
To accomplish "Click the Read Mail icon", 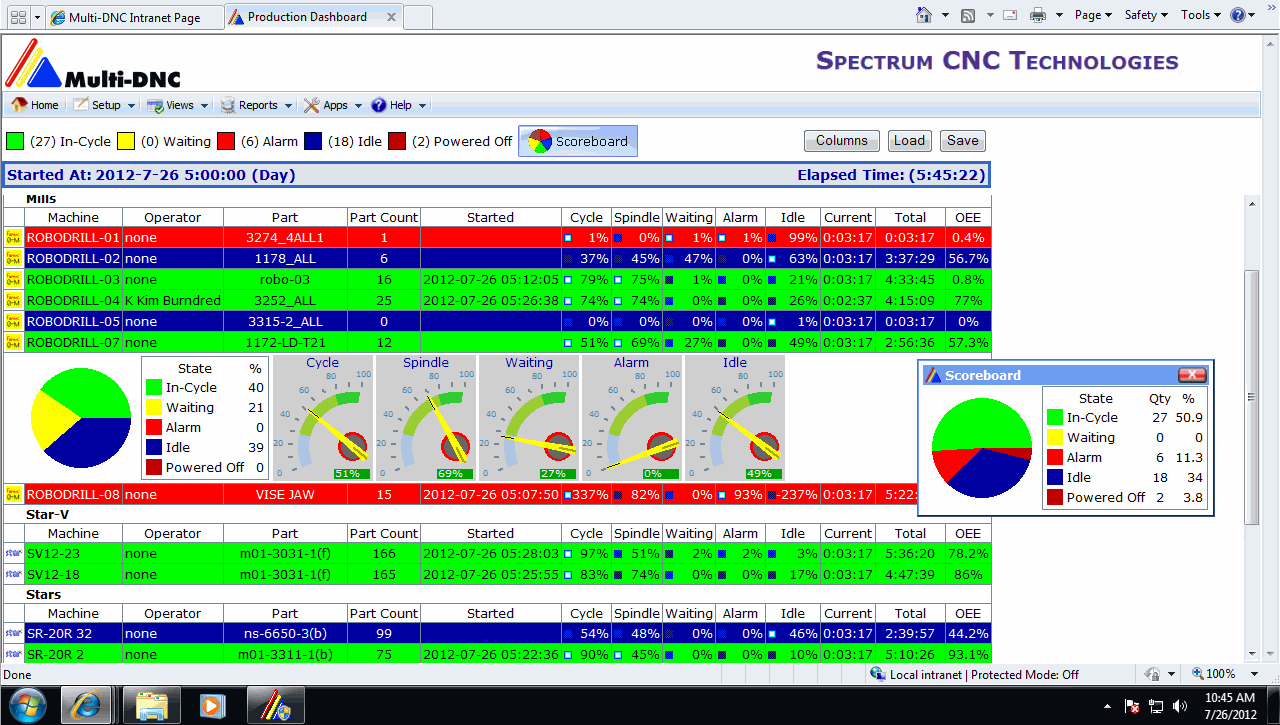I will click(x=1010, y=15).
